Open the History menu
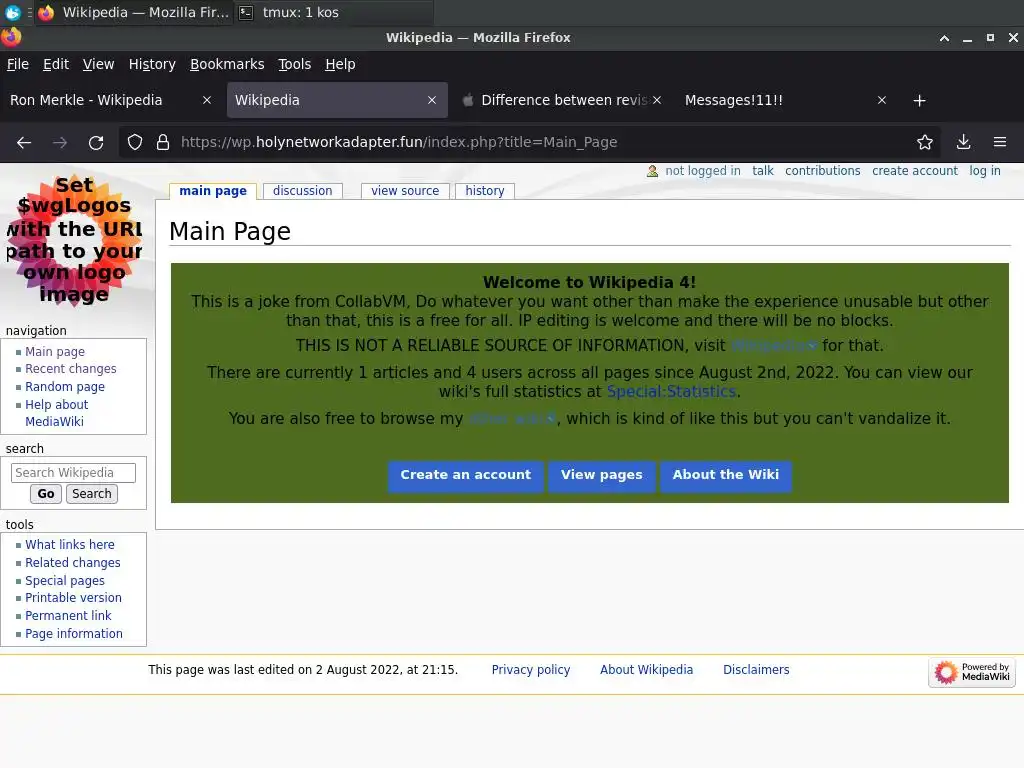This screenshot has width=1024, height=768. pos(152,64)
